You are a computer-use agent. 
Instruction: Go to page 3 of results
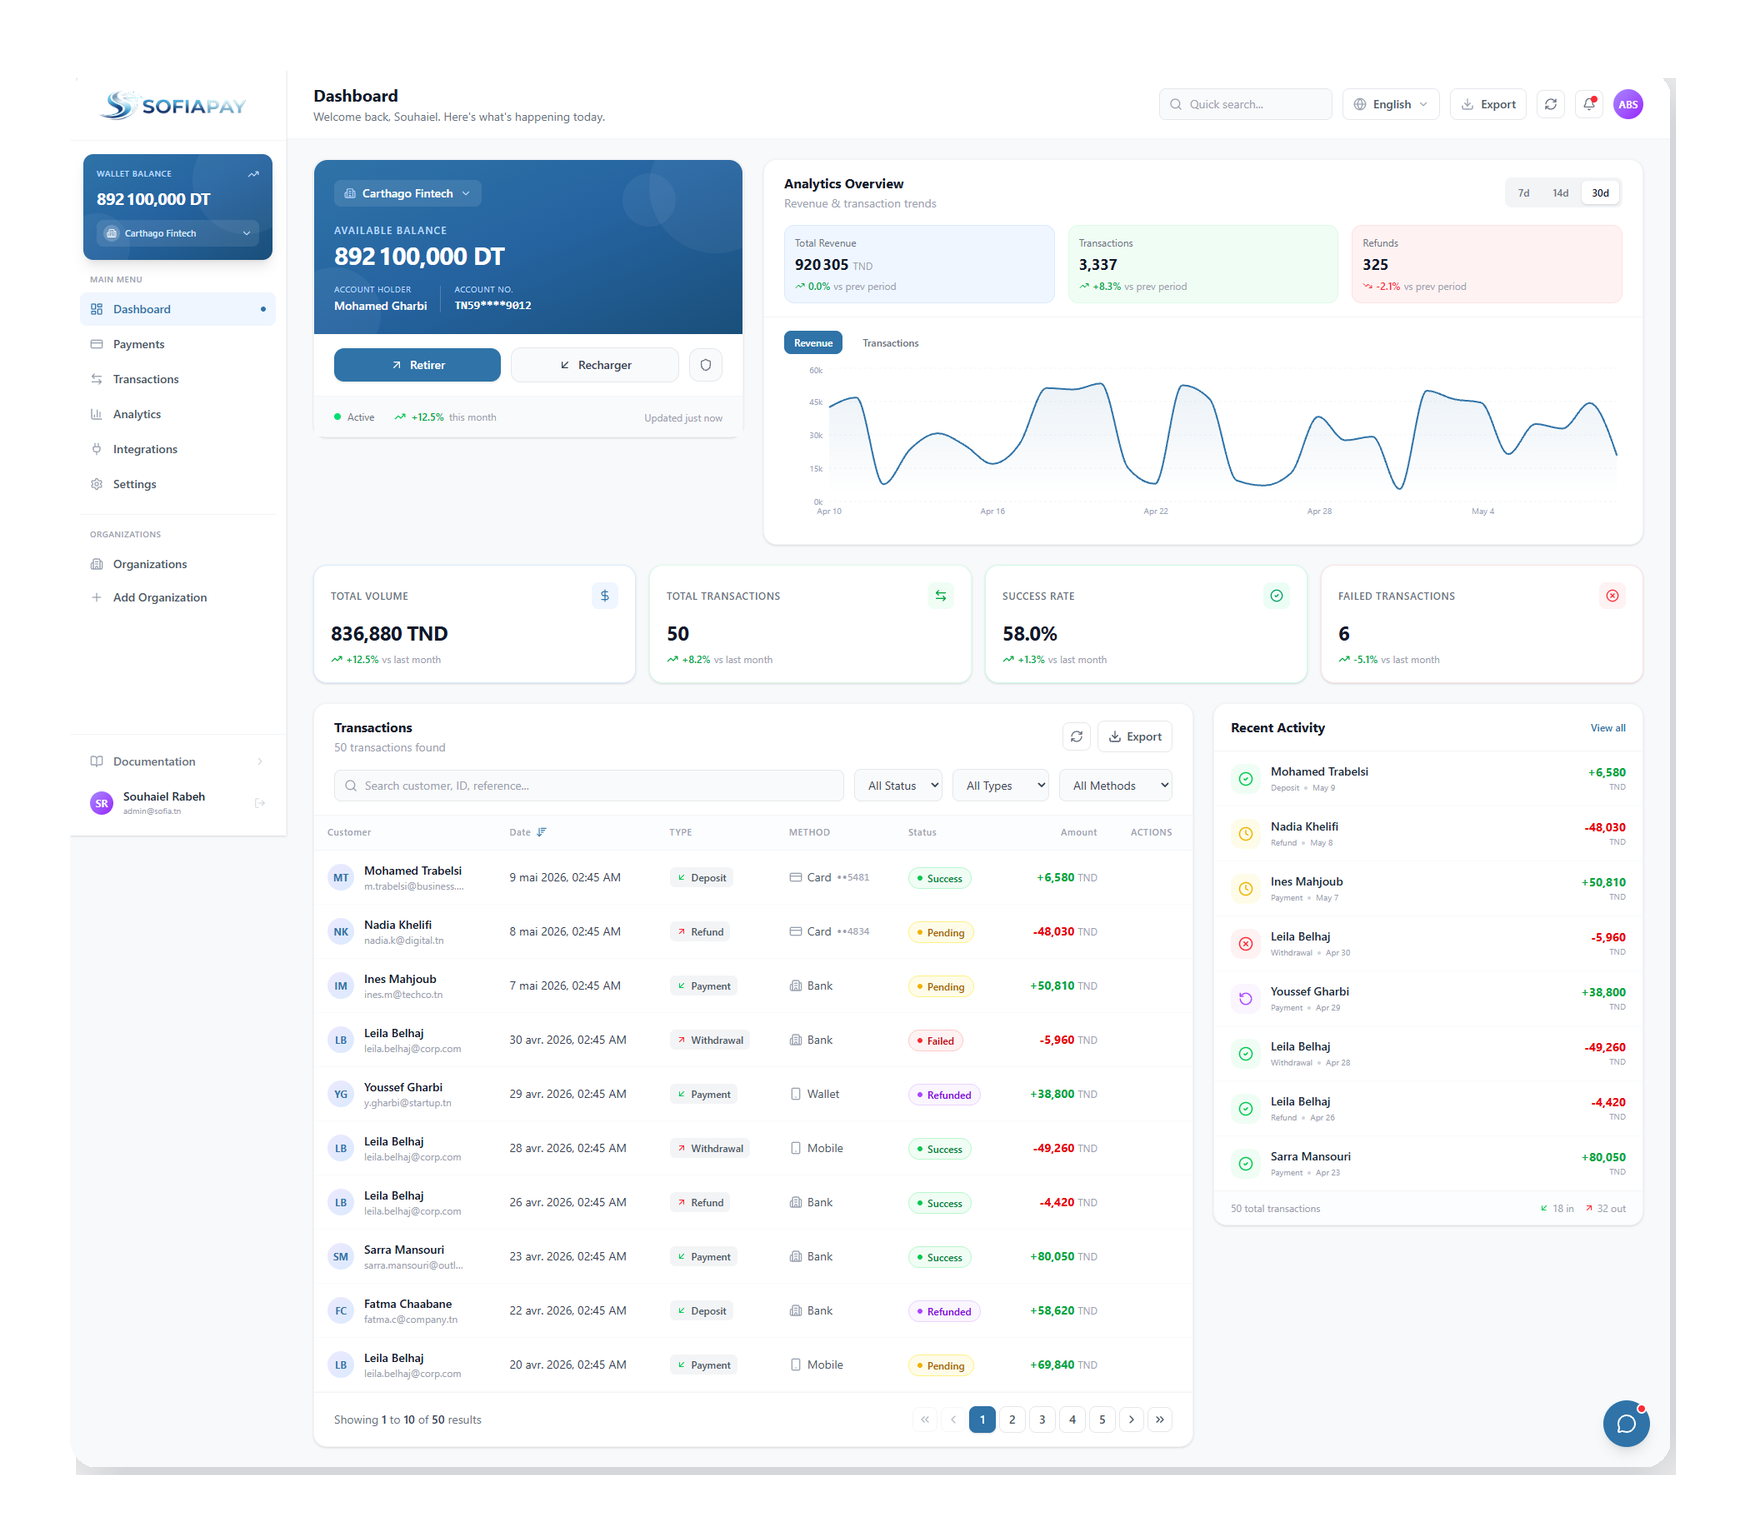coord(1042,1420)
